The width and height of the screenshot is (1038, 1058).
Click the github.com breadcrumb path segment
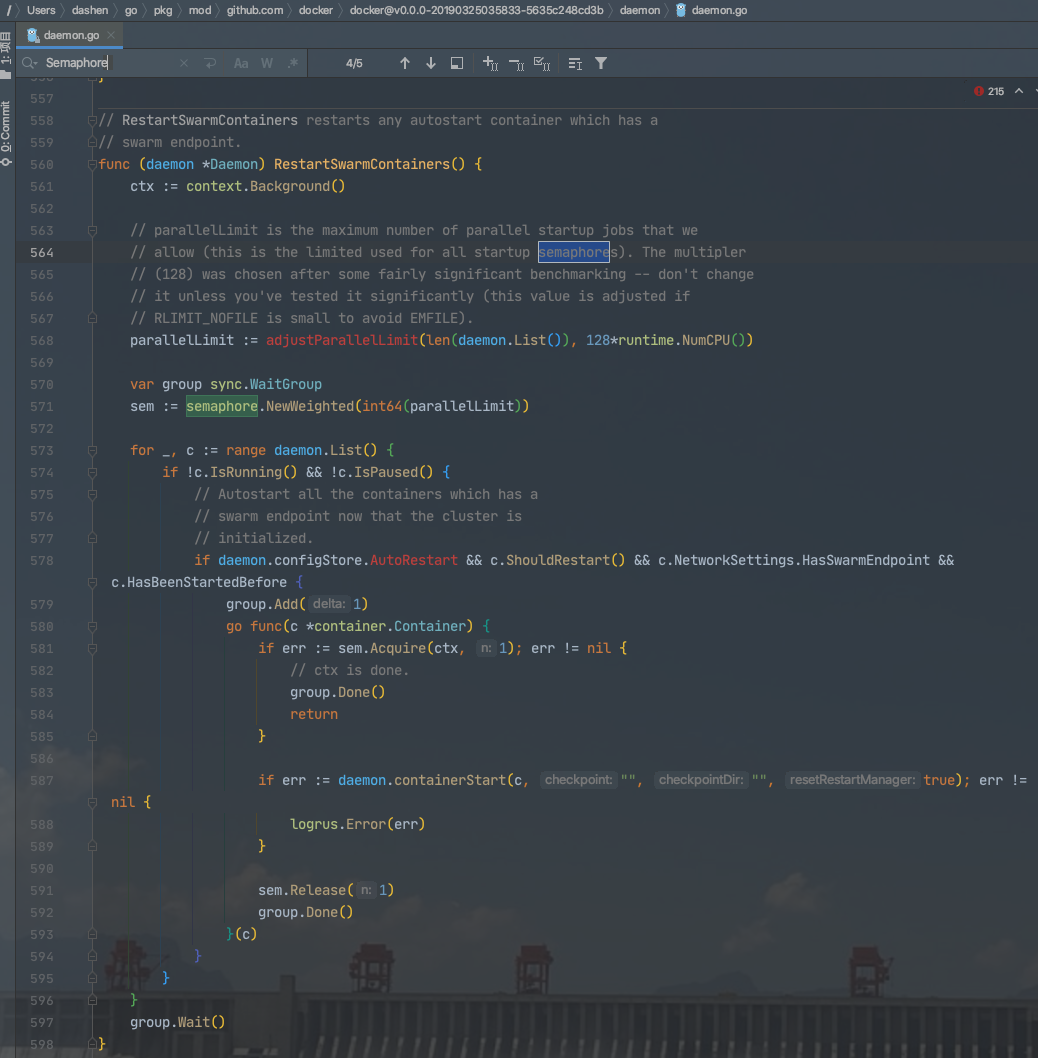coord(255,10)
